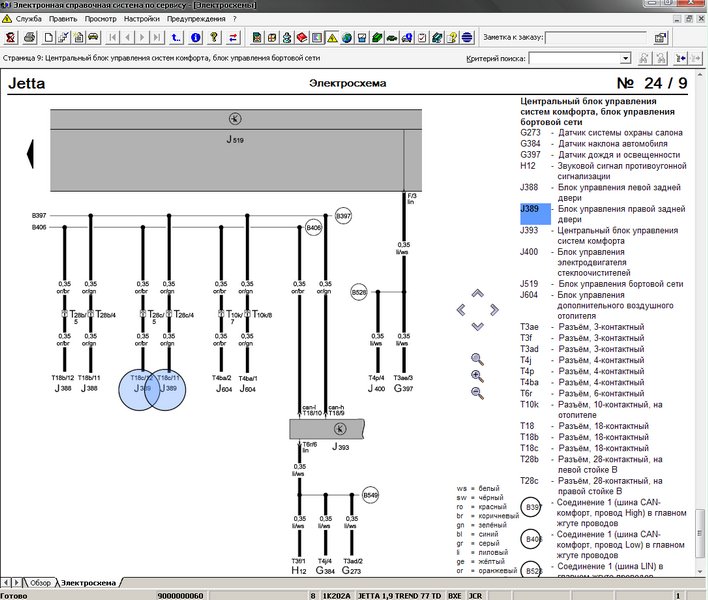
Task: Select the Электросхема tab
Action: pos(88,583)
